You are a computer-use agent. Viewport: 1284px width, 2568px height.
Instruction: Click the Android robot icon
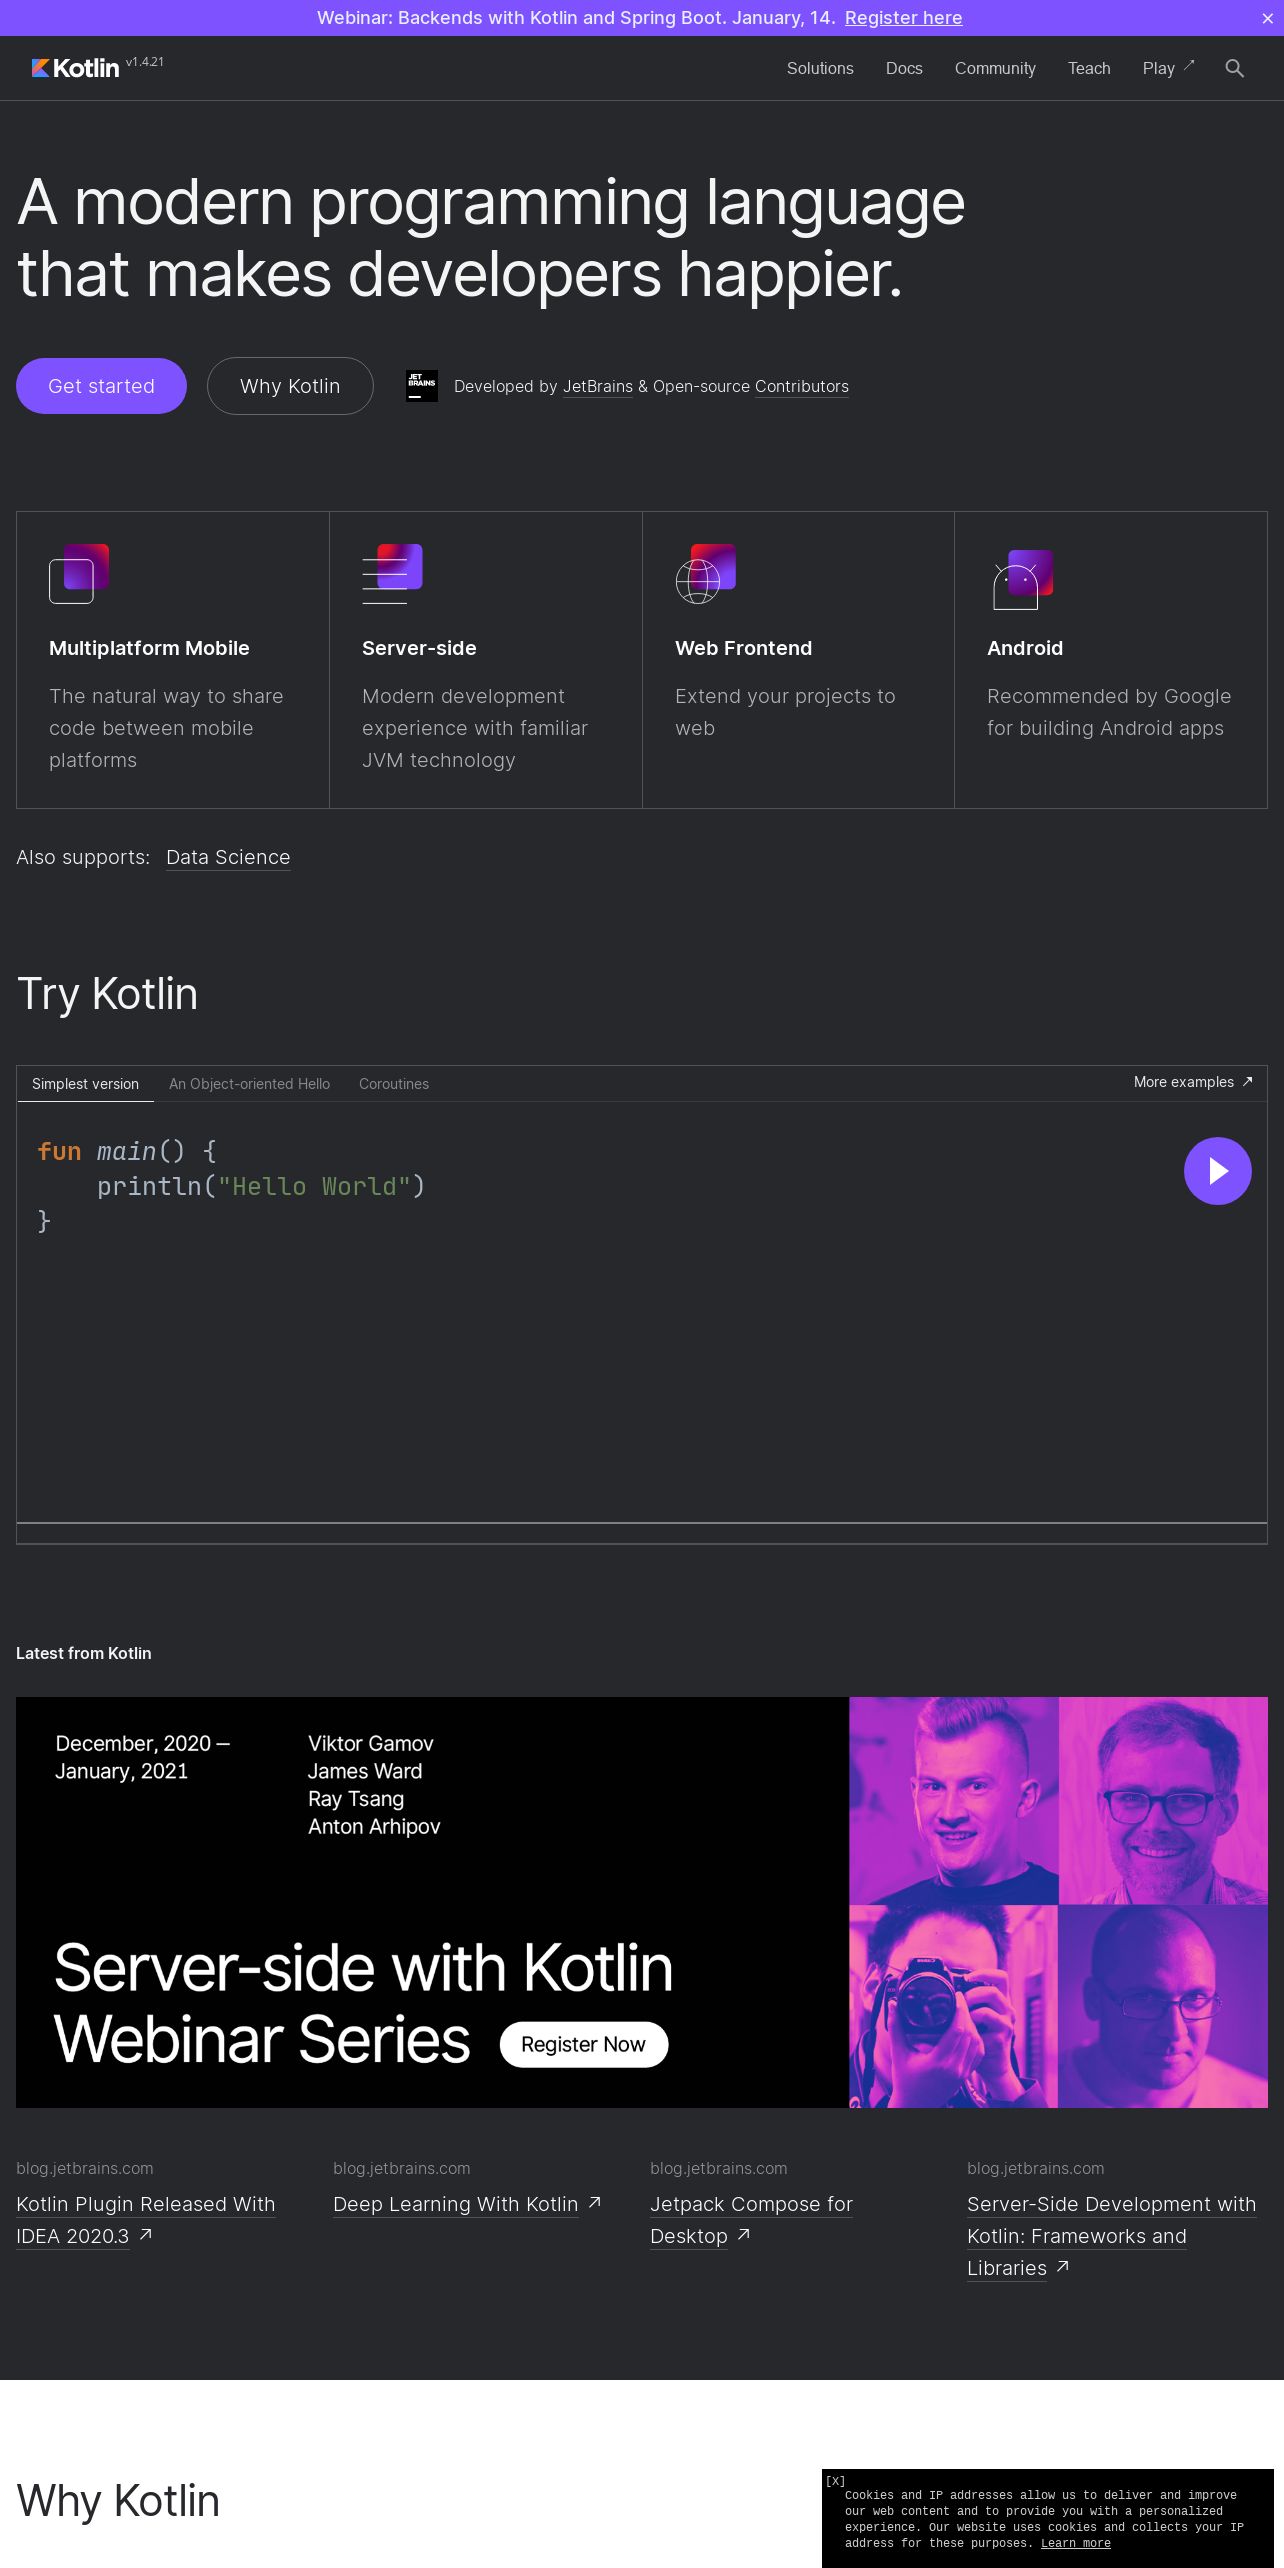tap(1022, 578)
